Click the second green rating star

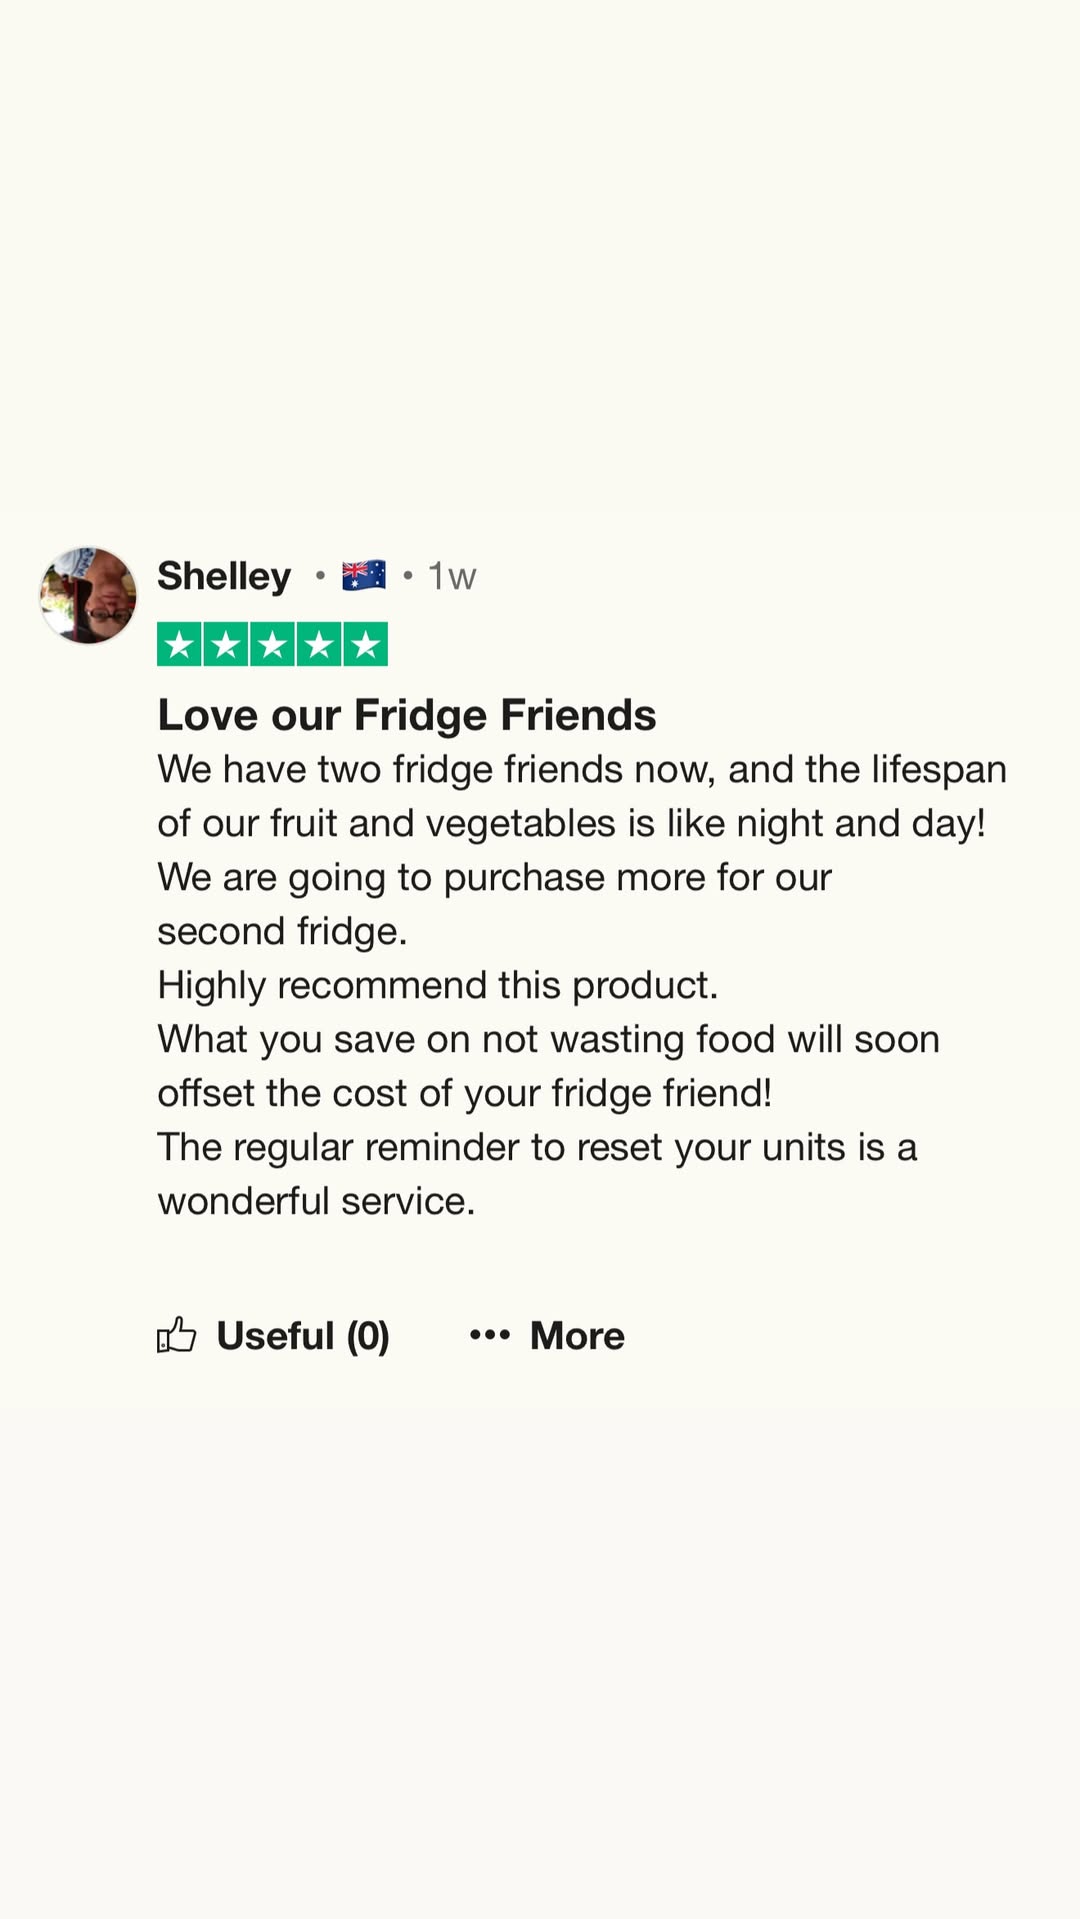(226, 645)
